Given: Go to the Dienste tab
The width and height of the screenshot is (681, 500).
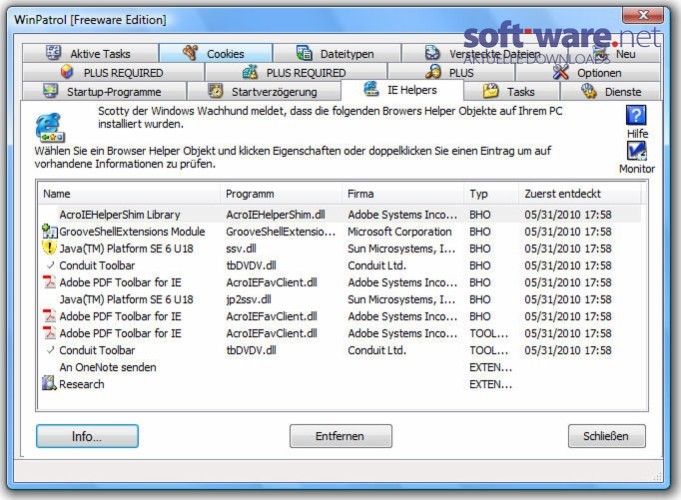Looking at the screenshot, I should 611,91.
